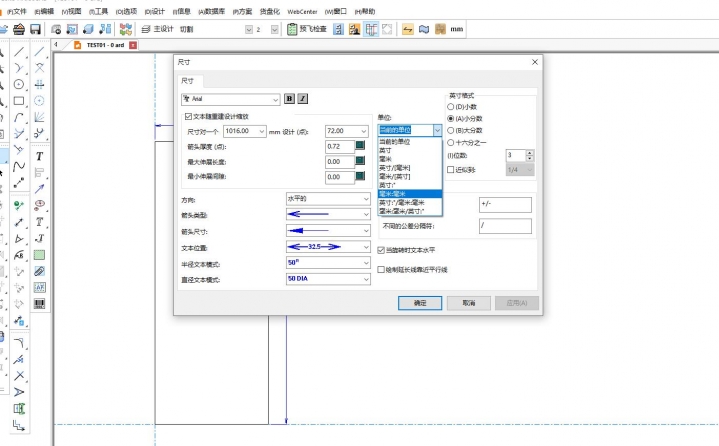Click the 确定 button
Viewport: 719px width, 446px height.
click(420, 302)
